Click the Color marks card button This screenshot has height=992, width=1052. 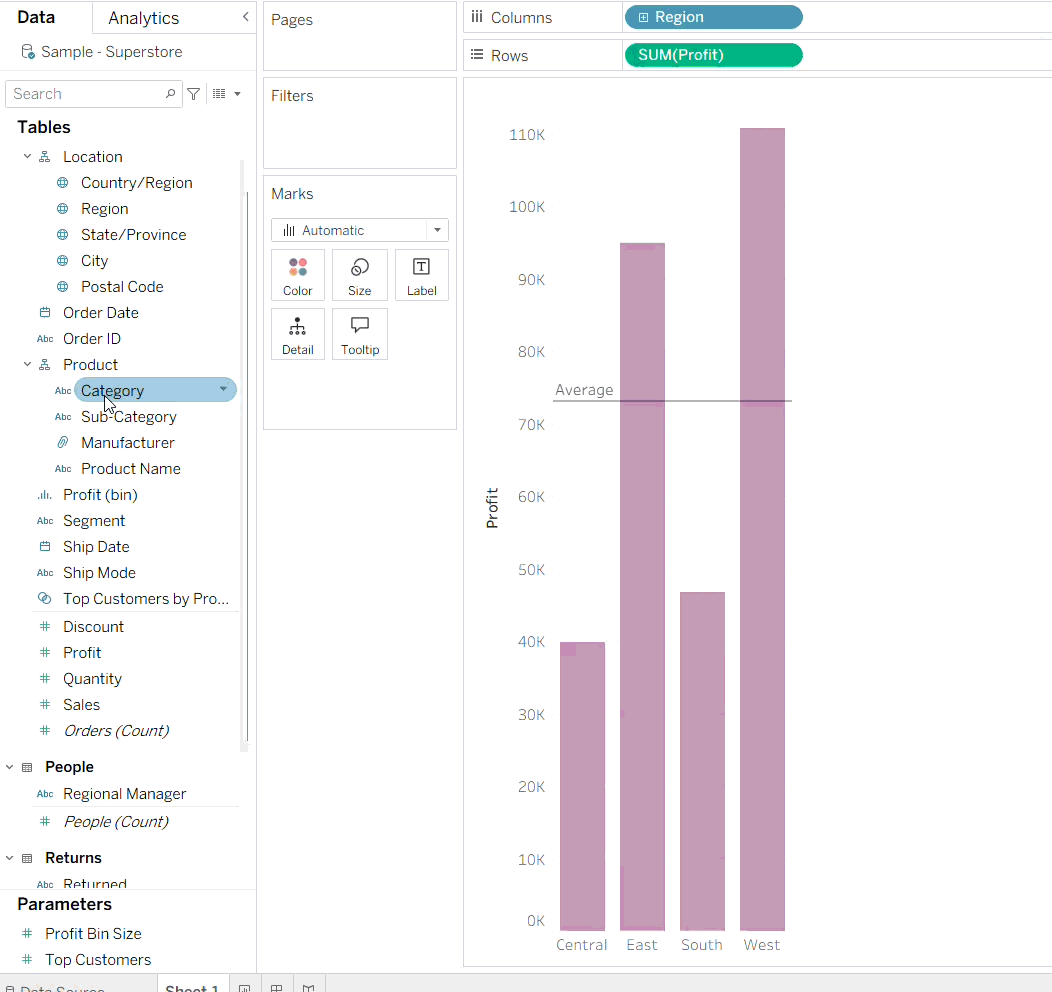(x=298, y=275)
